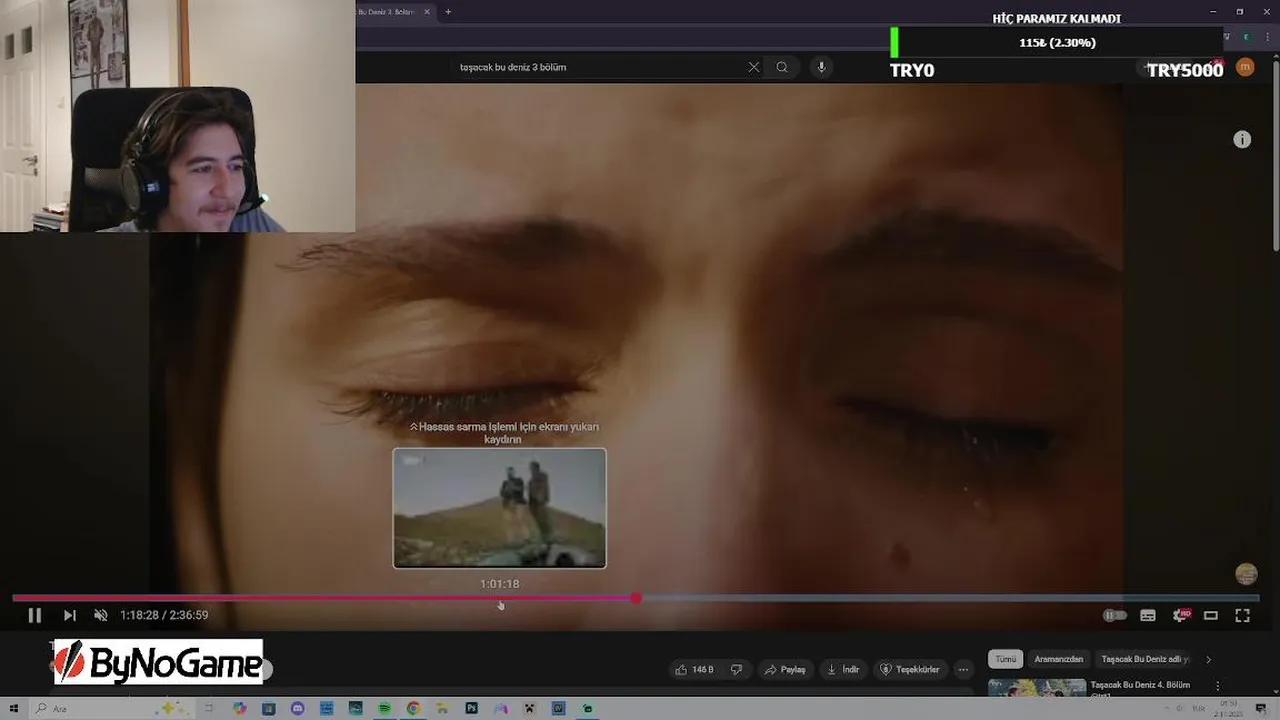The image size is (1280, 720).
Task: Select the Bu Deniz 3. Bölüm tab
Action: [x=388, y=12]
